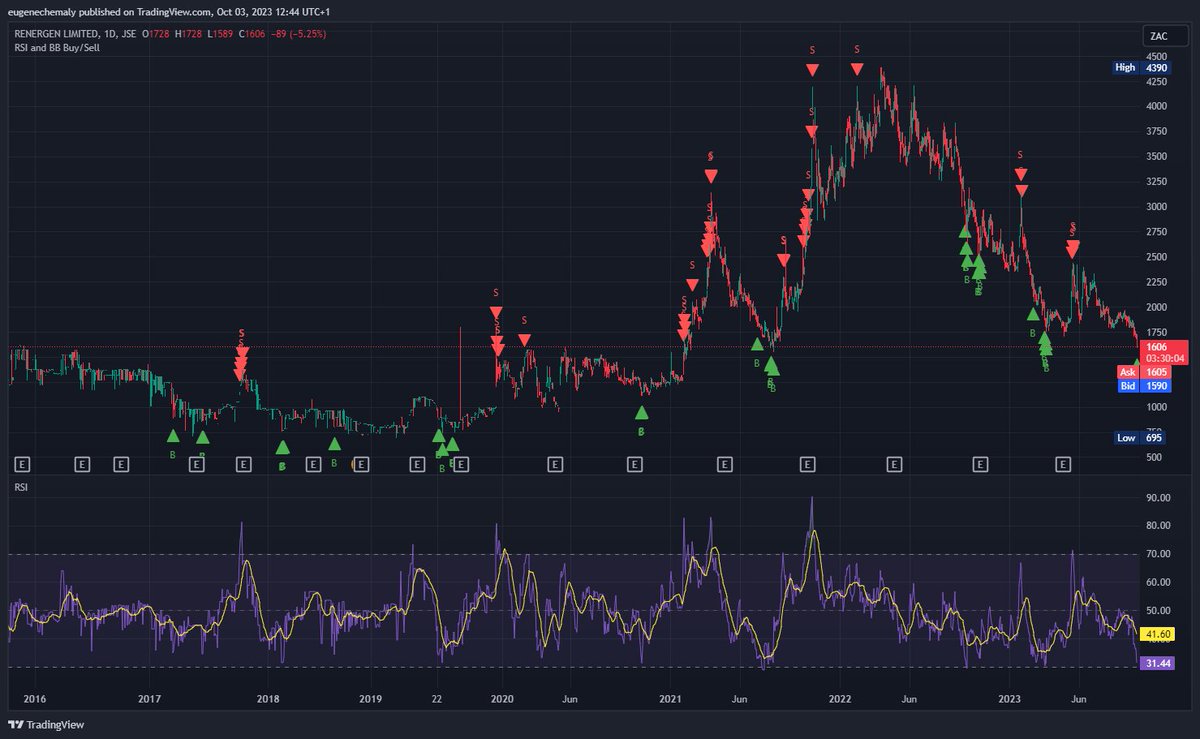Select the rightmost earnings E marker on the timeline
Screen dimensions: 1200x739
[x=1061, y=464]
